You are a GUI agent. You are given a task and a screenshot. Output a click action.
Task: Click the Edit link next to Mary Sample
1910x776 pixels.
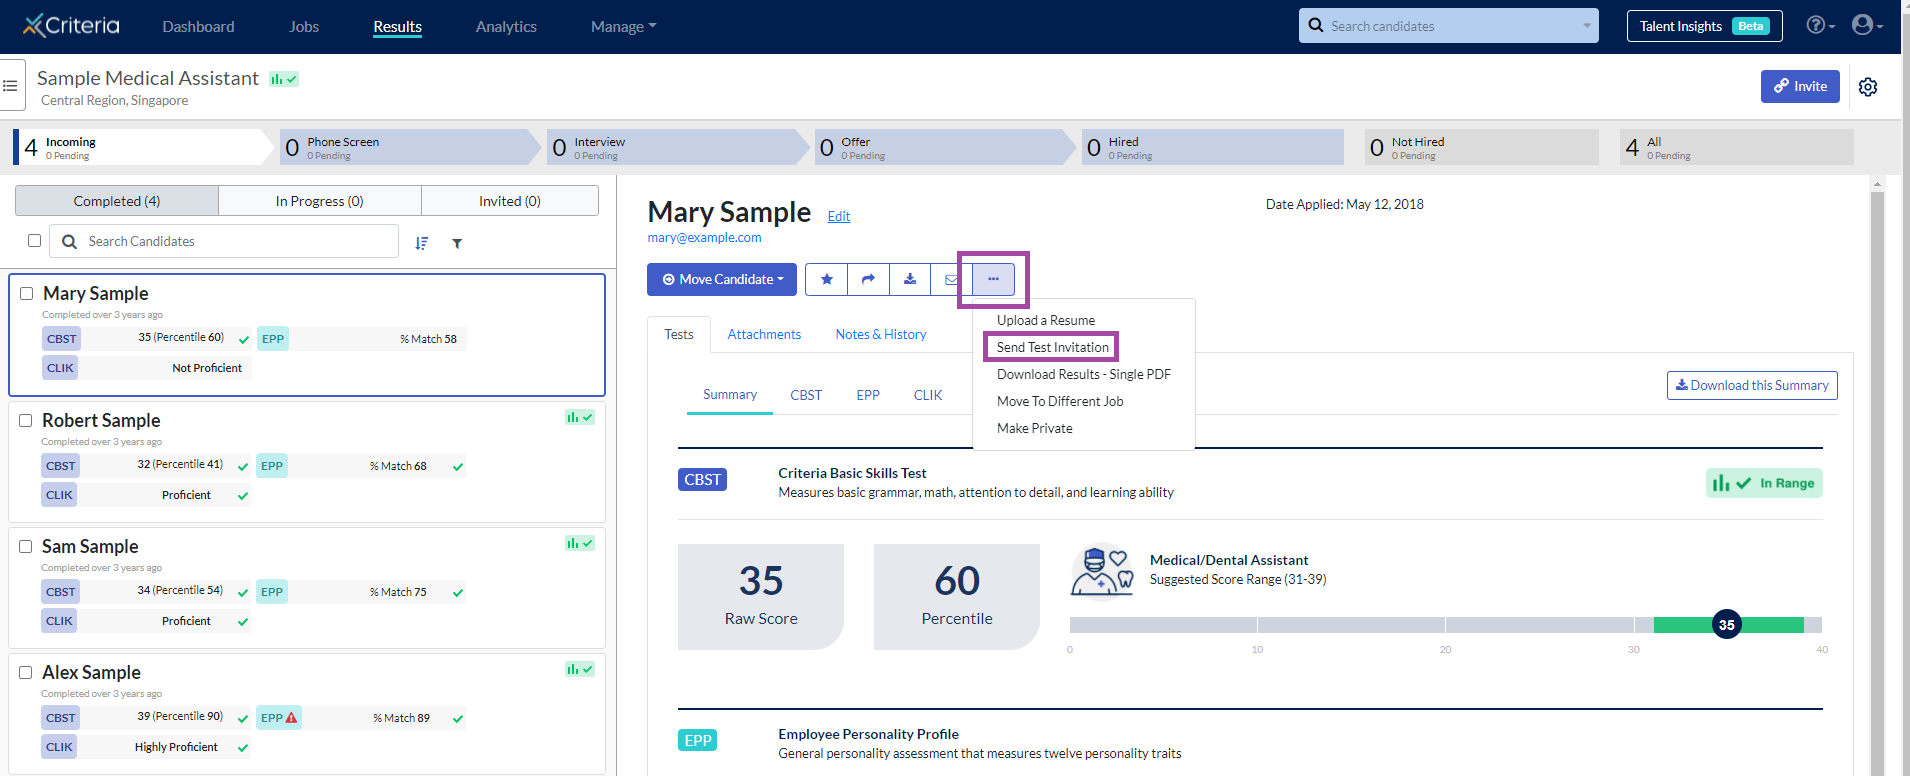[839, 216]
